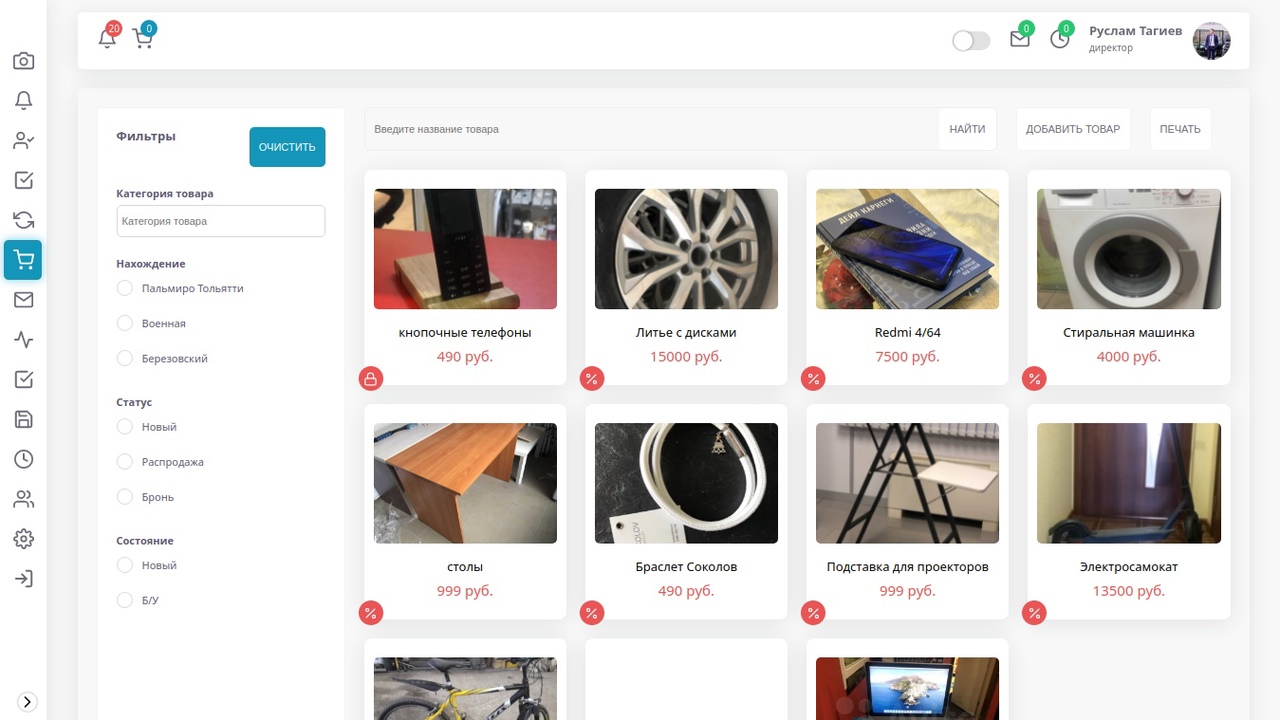Select the Новый option under Состояние

coord(125,565)
